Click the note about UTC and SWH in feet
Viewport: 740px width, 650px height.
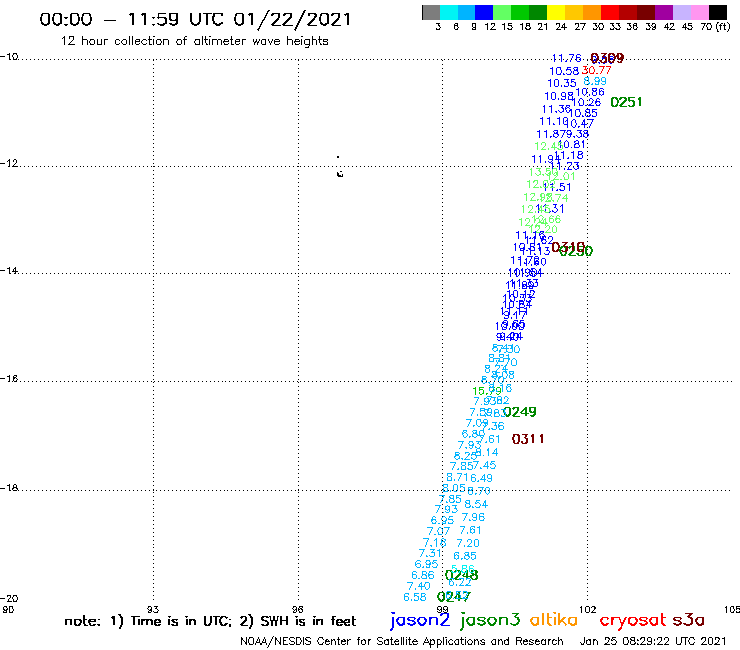(210, 621)
